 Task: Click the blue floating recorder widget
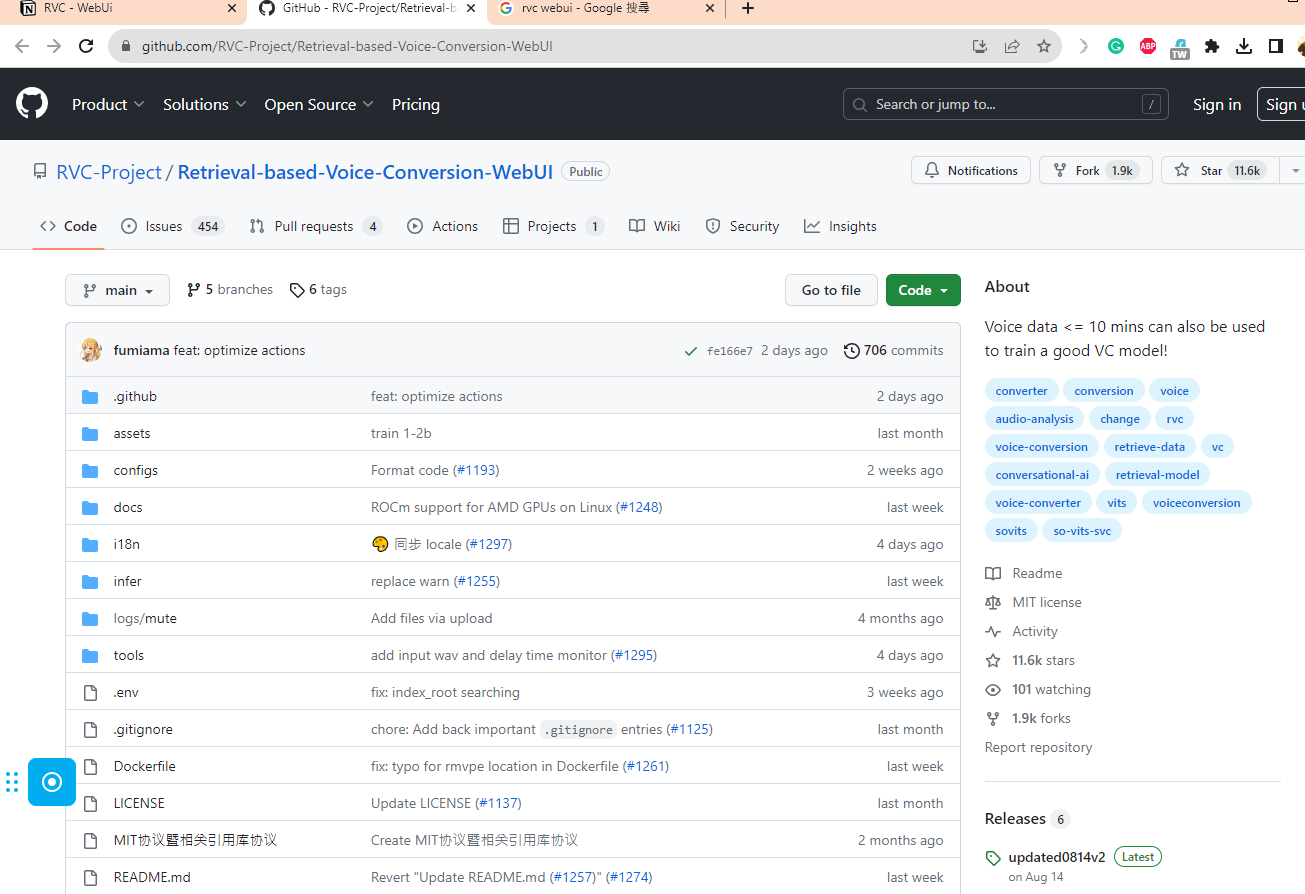pyautogui.click(x=52, y=782)
